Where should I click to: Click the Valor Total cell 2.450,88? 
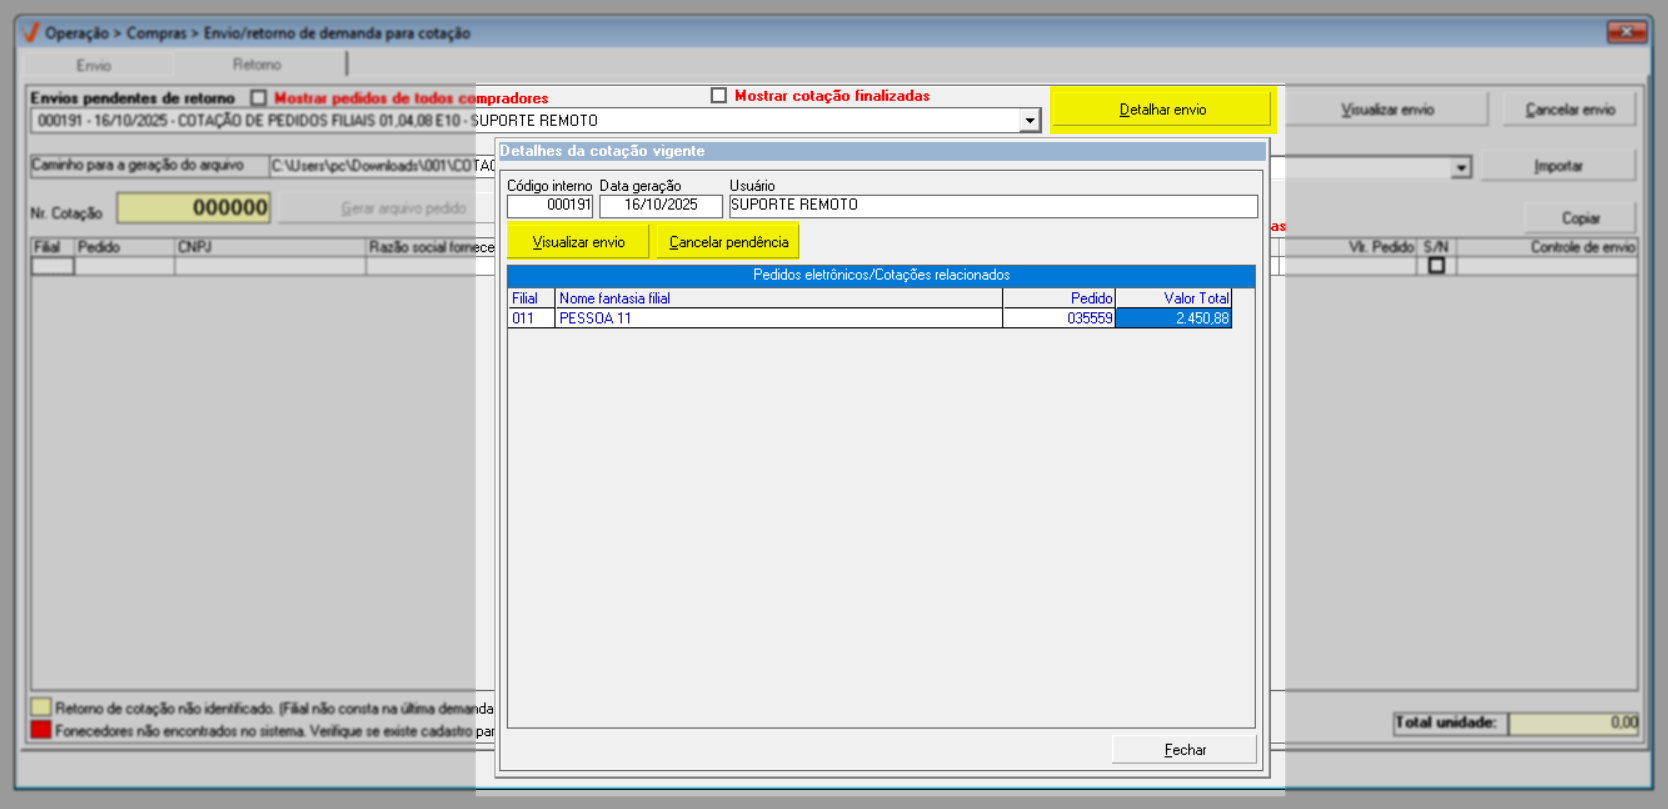(x=1173, y=318)
